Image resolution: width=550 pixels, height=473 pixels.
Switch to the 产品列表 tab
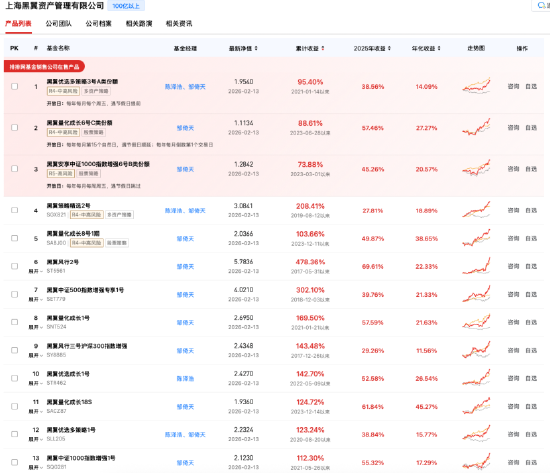tap(18, 24)
